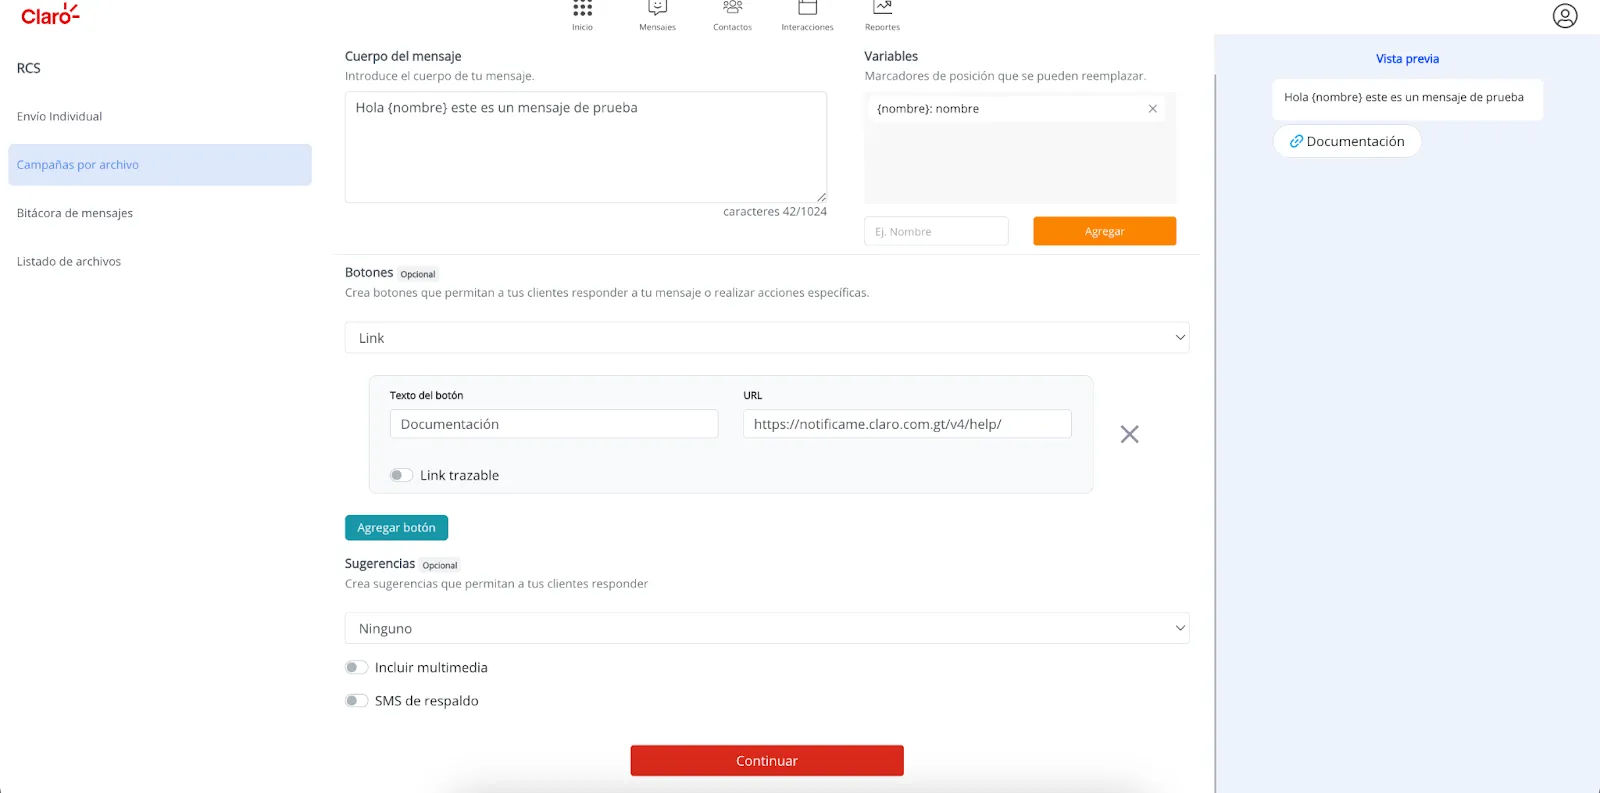Enable the Link trazable toggle
This screenshot has width=1600, height=793.
tap(401, 475)
